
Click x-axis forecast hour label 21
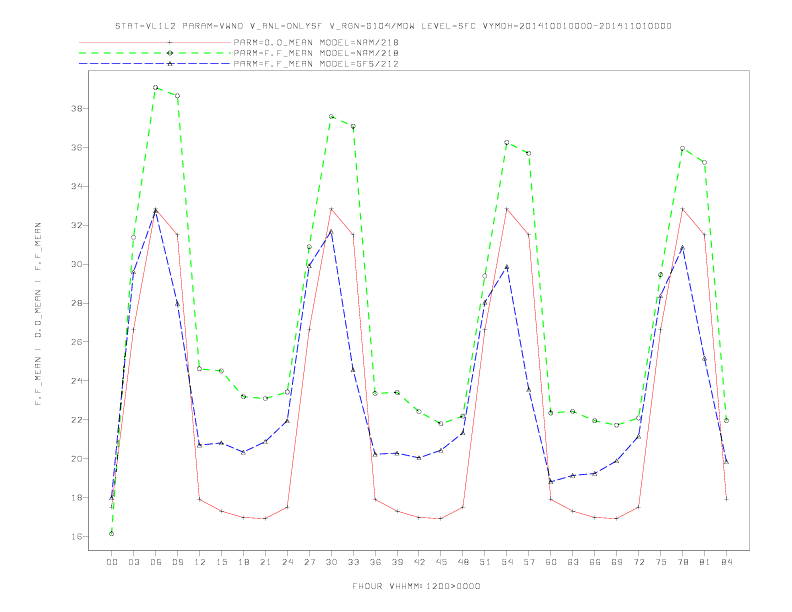click(265, 562)
